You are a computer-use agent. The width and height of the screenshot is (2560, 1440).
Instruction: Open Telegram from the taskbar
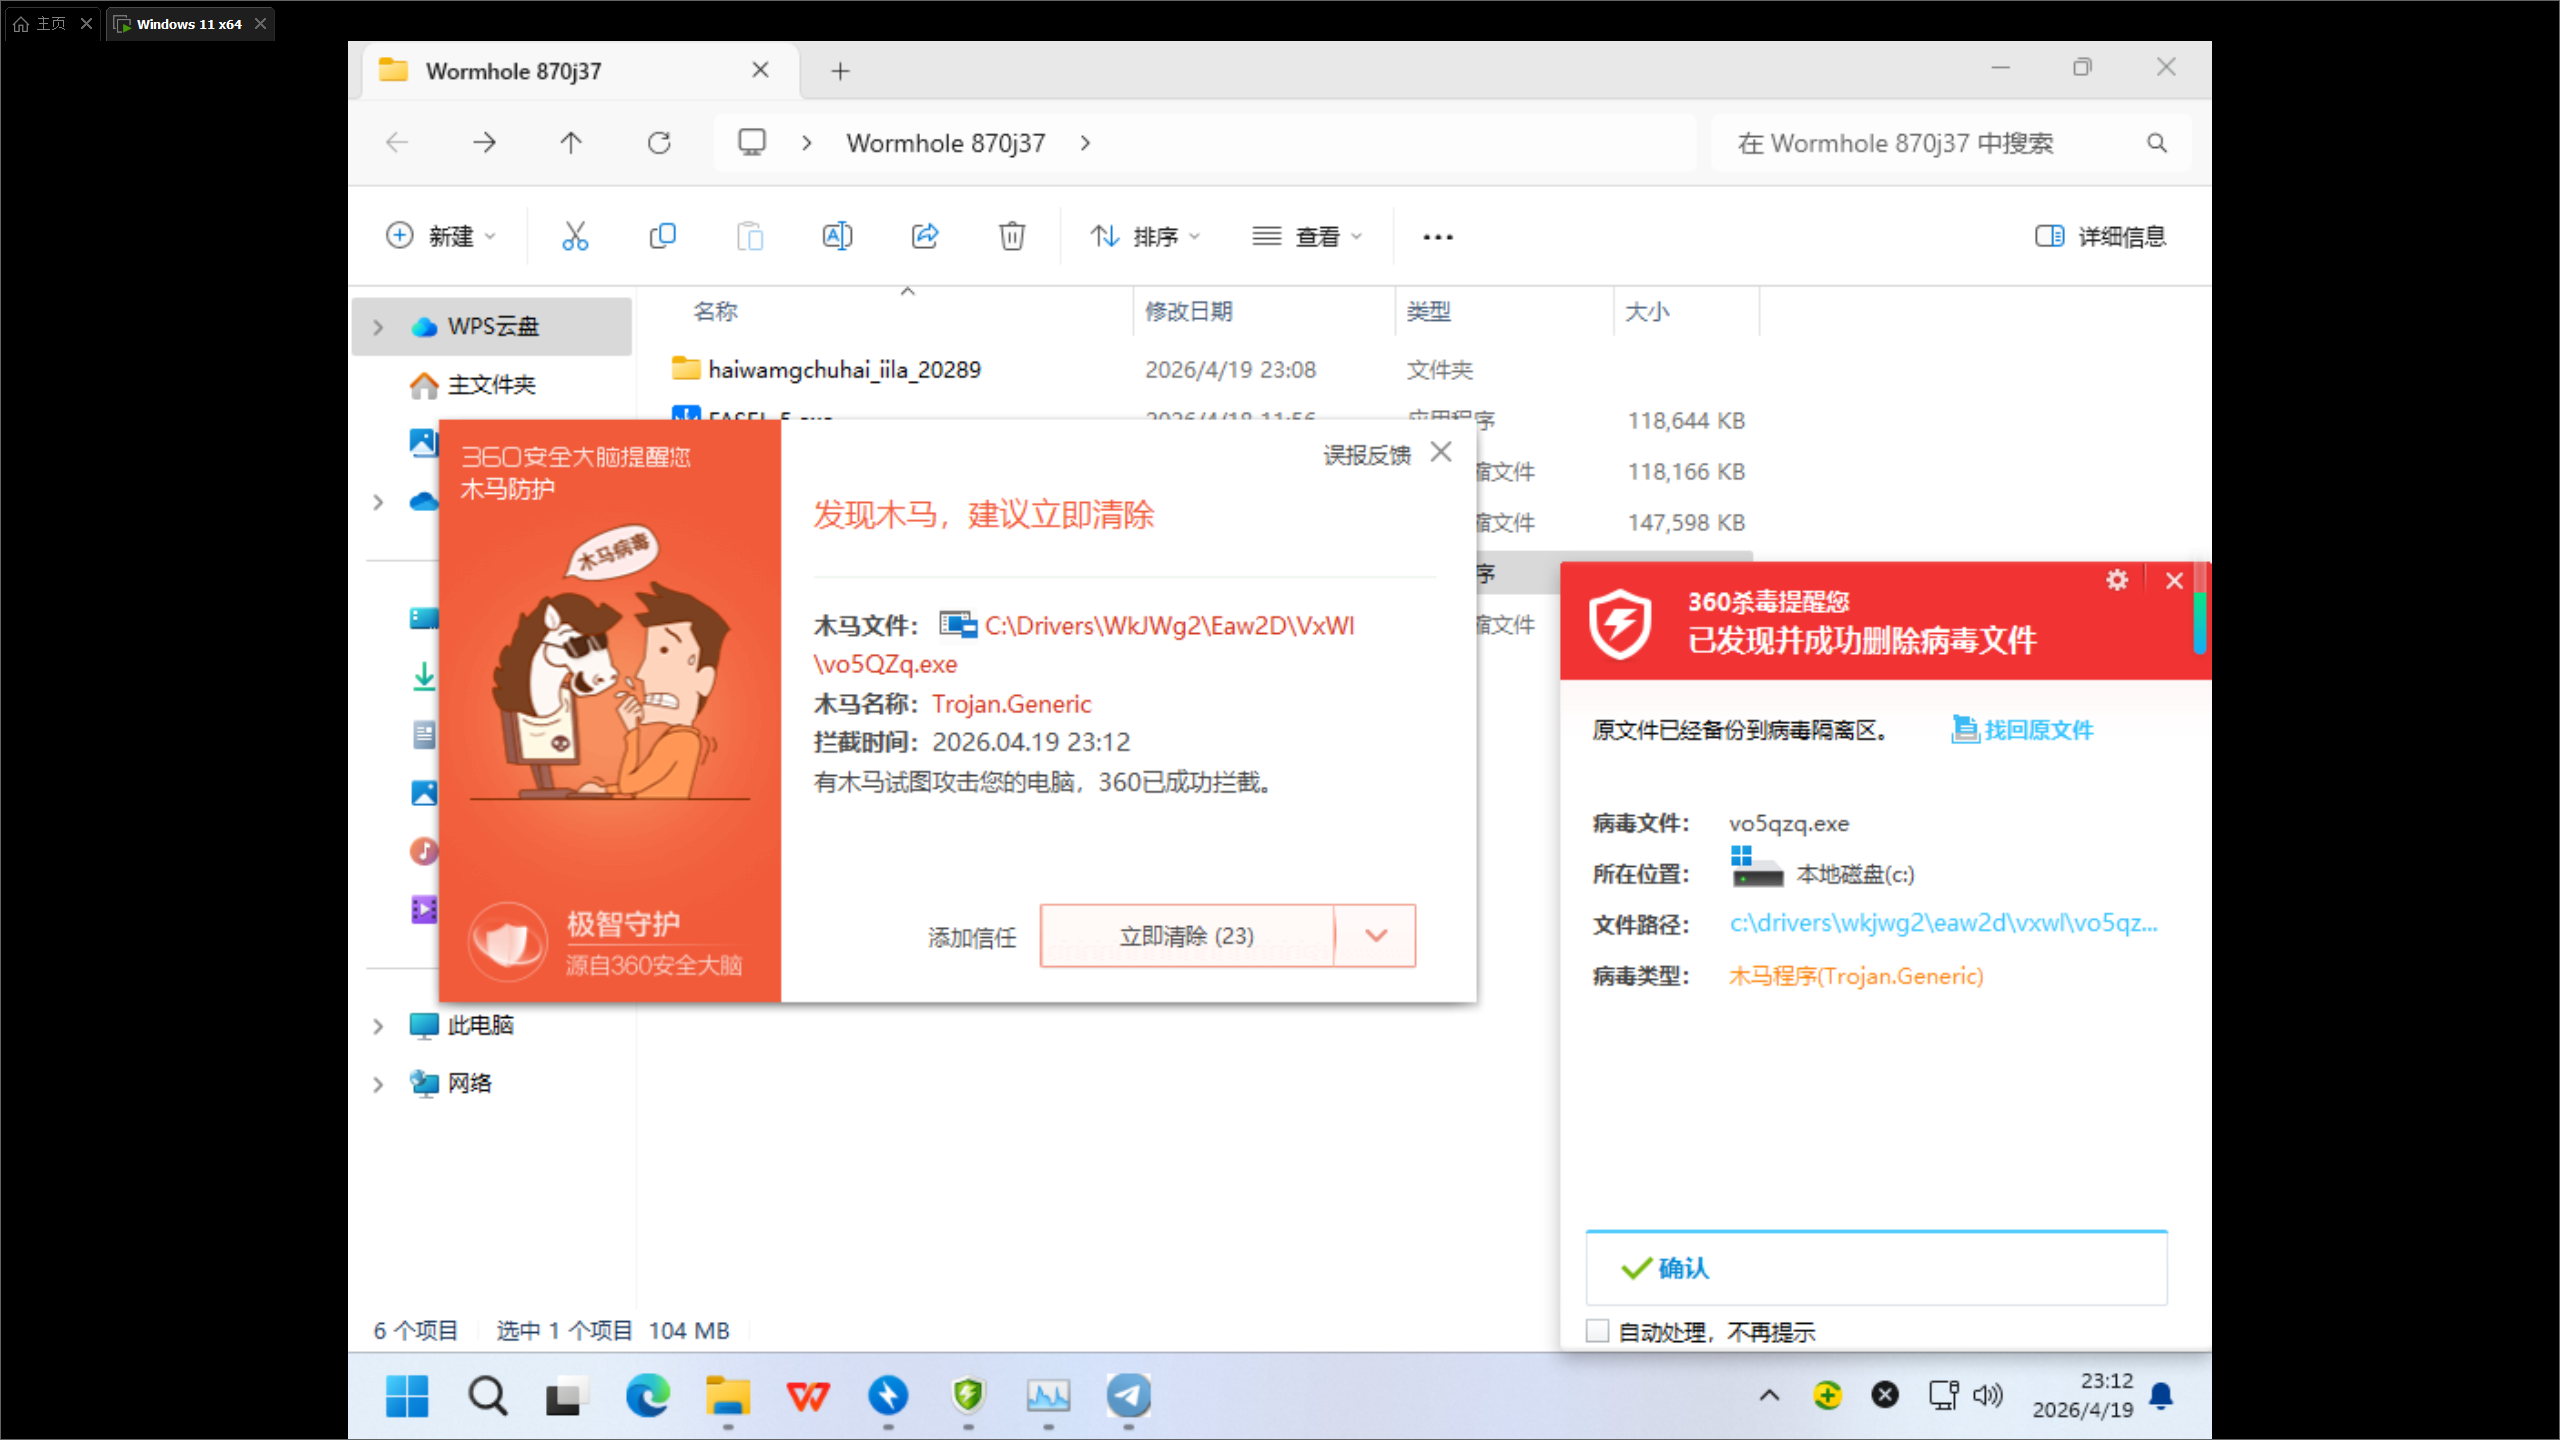click(1128, 1395)
